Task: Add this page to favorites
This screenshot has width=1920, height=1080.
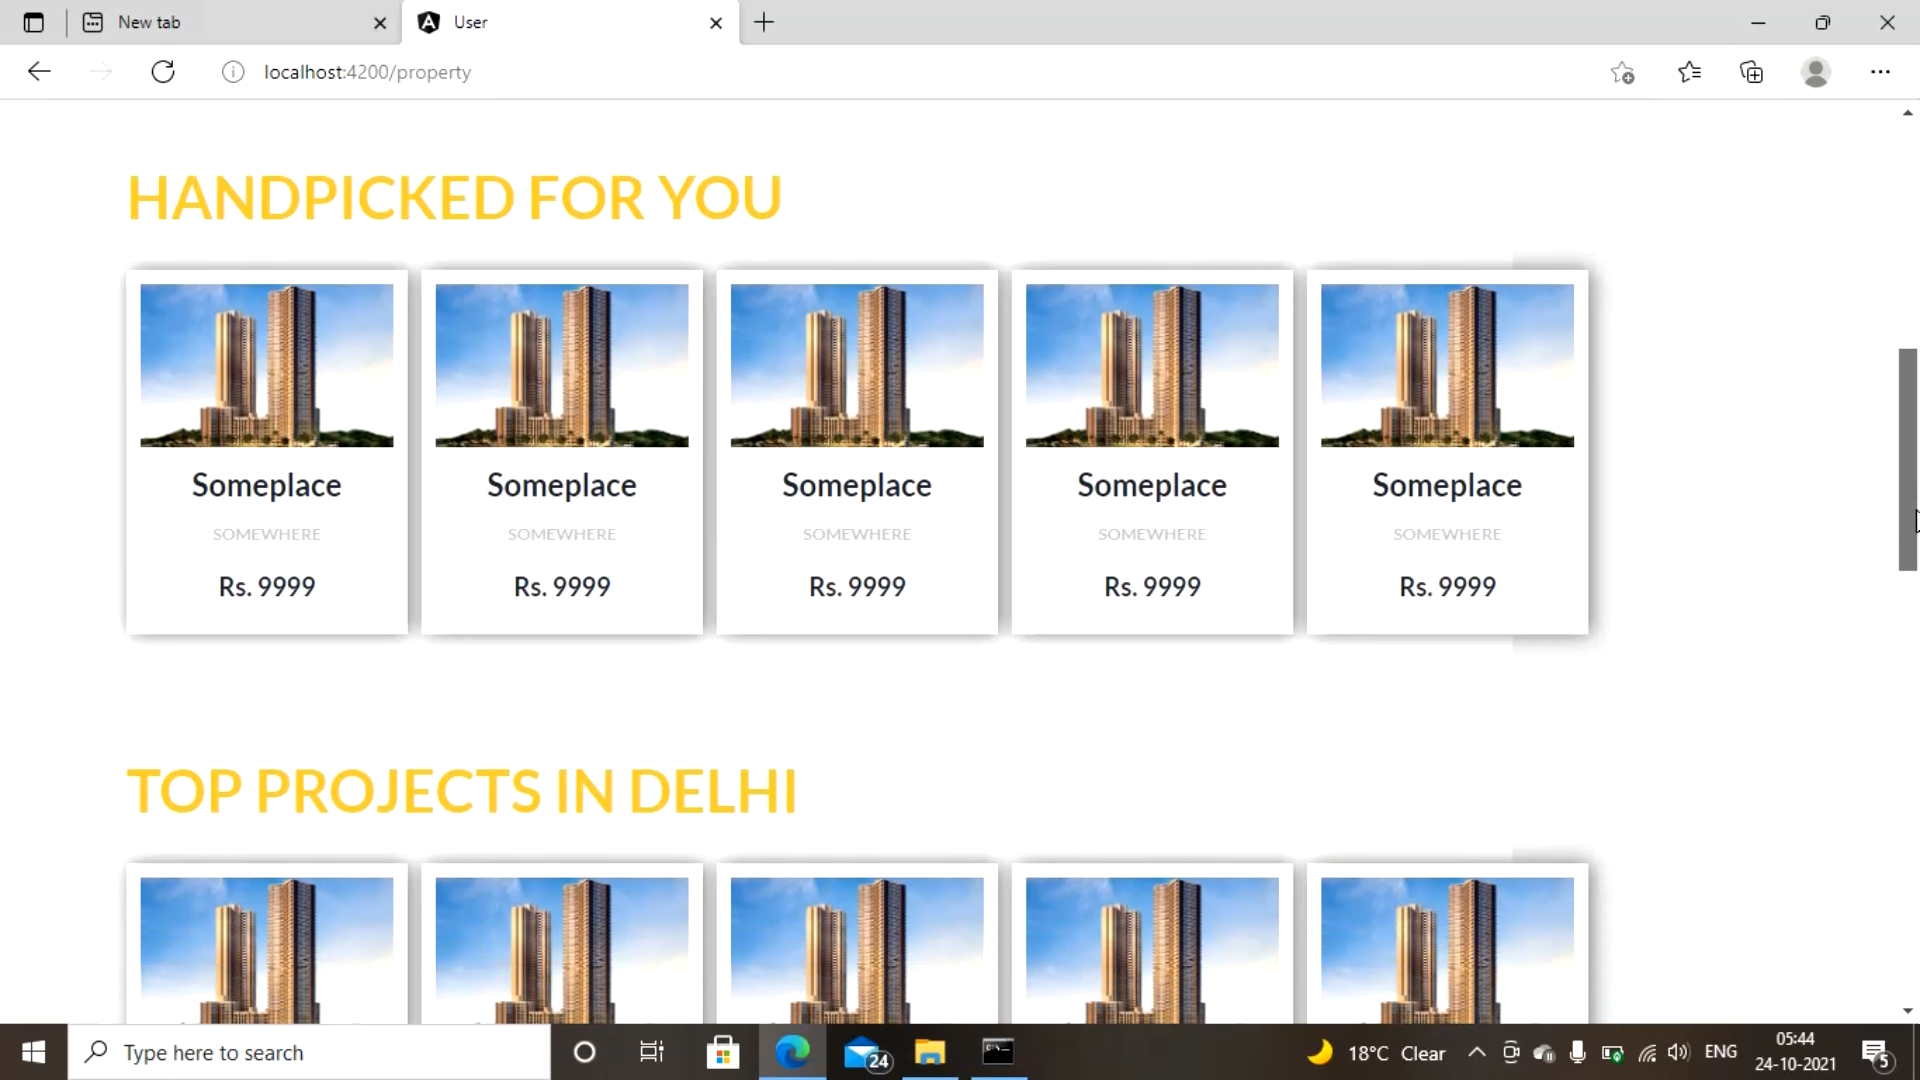Action: click(x=1622, y=72)
